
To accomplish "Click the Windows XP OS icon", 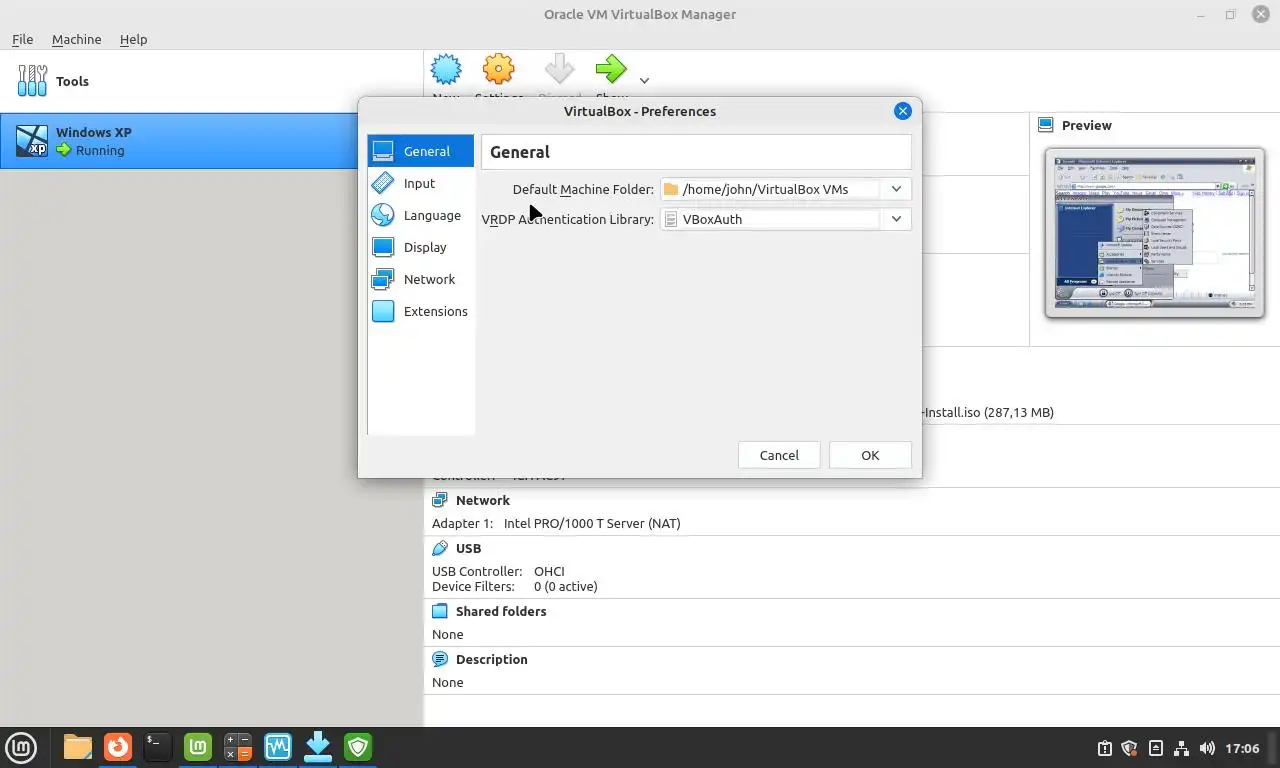I will [32, 141].
